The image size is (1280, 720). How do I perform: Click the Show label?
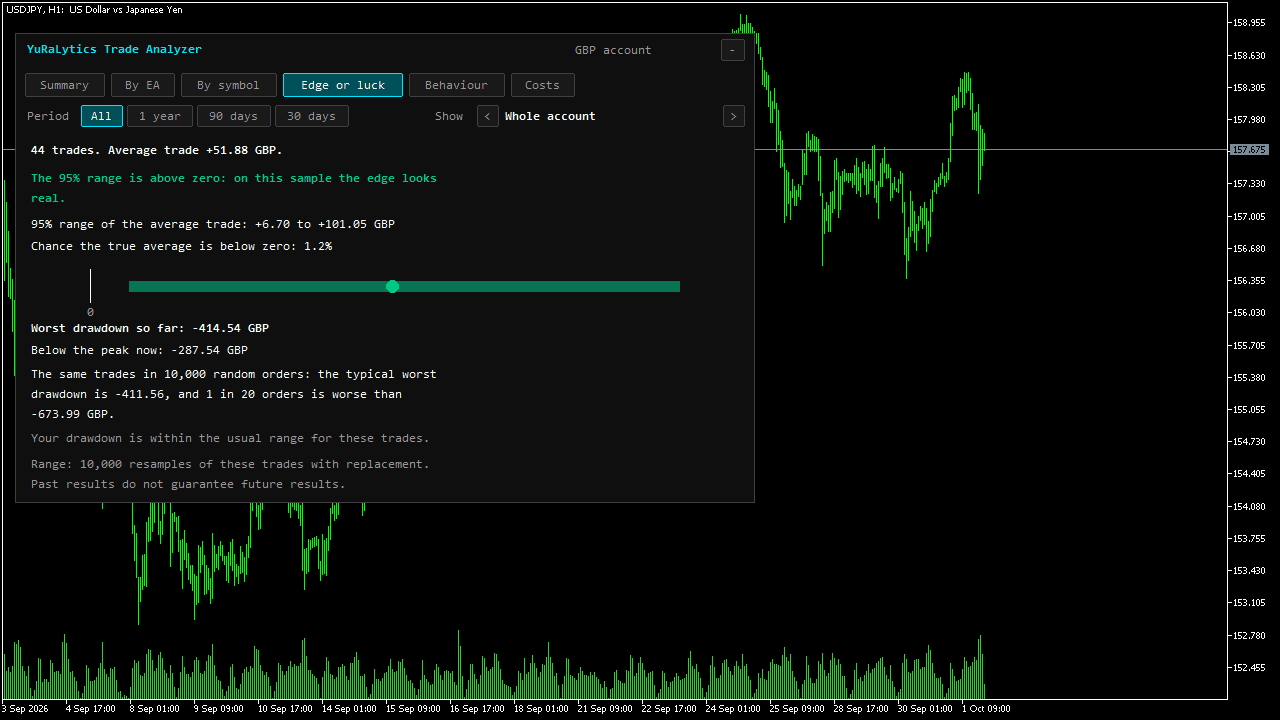tap(449, 116)
